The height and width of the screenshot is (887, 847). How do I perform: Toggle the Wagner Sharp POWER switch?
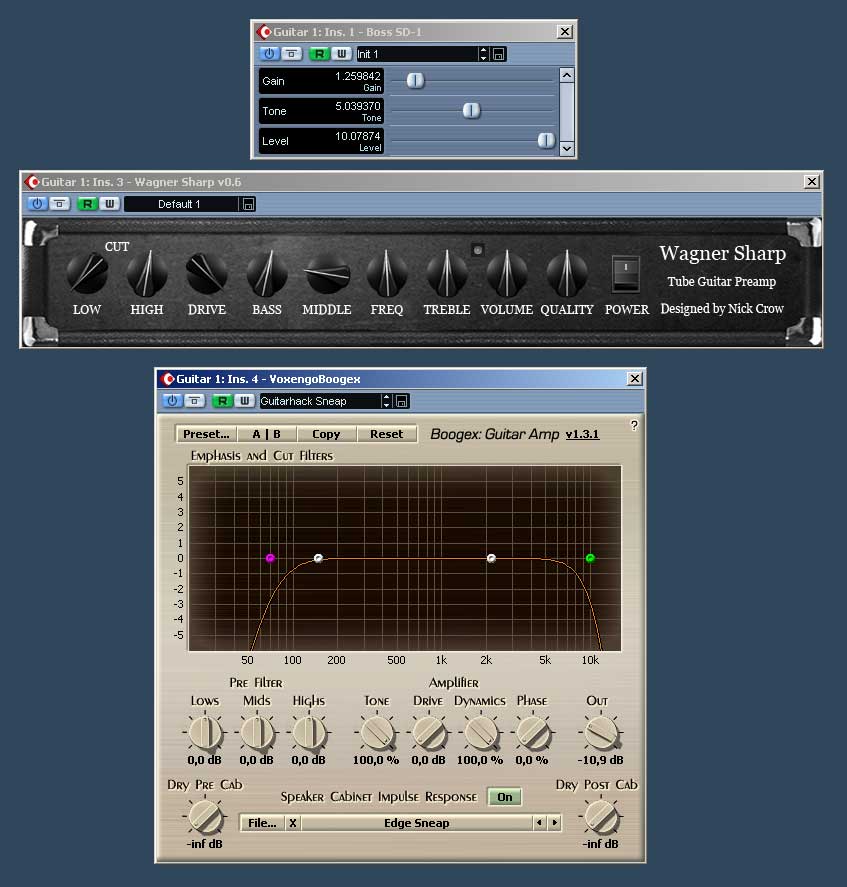(626, 272)
